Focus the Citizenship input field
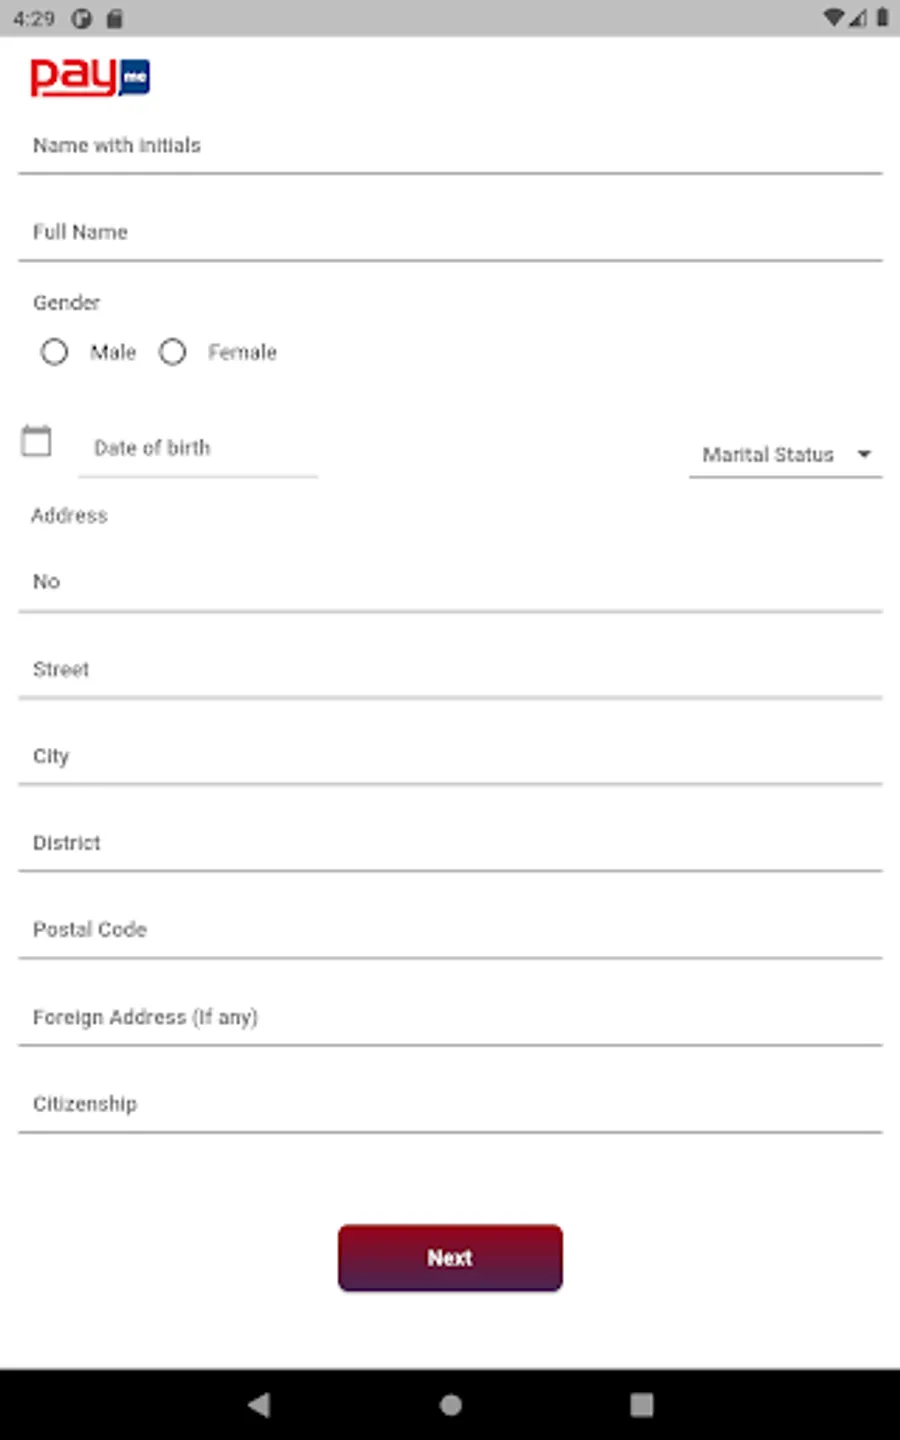The width and height of the screenshot is (900, 1440). tap(450, 1104)
